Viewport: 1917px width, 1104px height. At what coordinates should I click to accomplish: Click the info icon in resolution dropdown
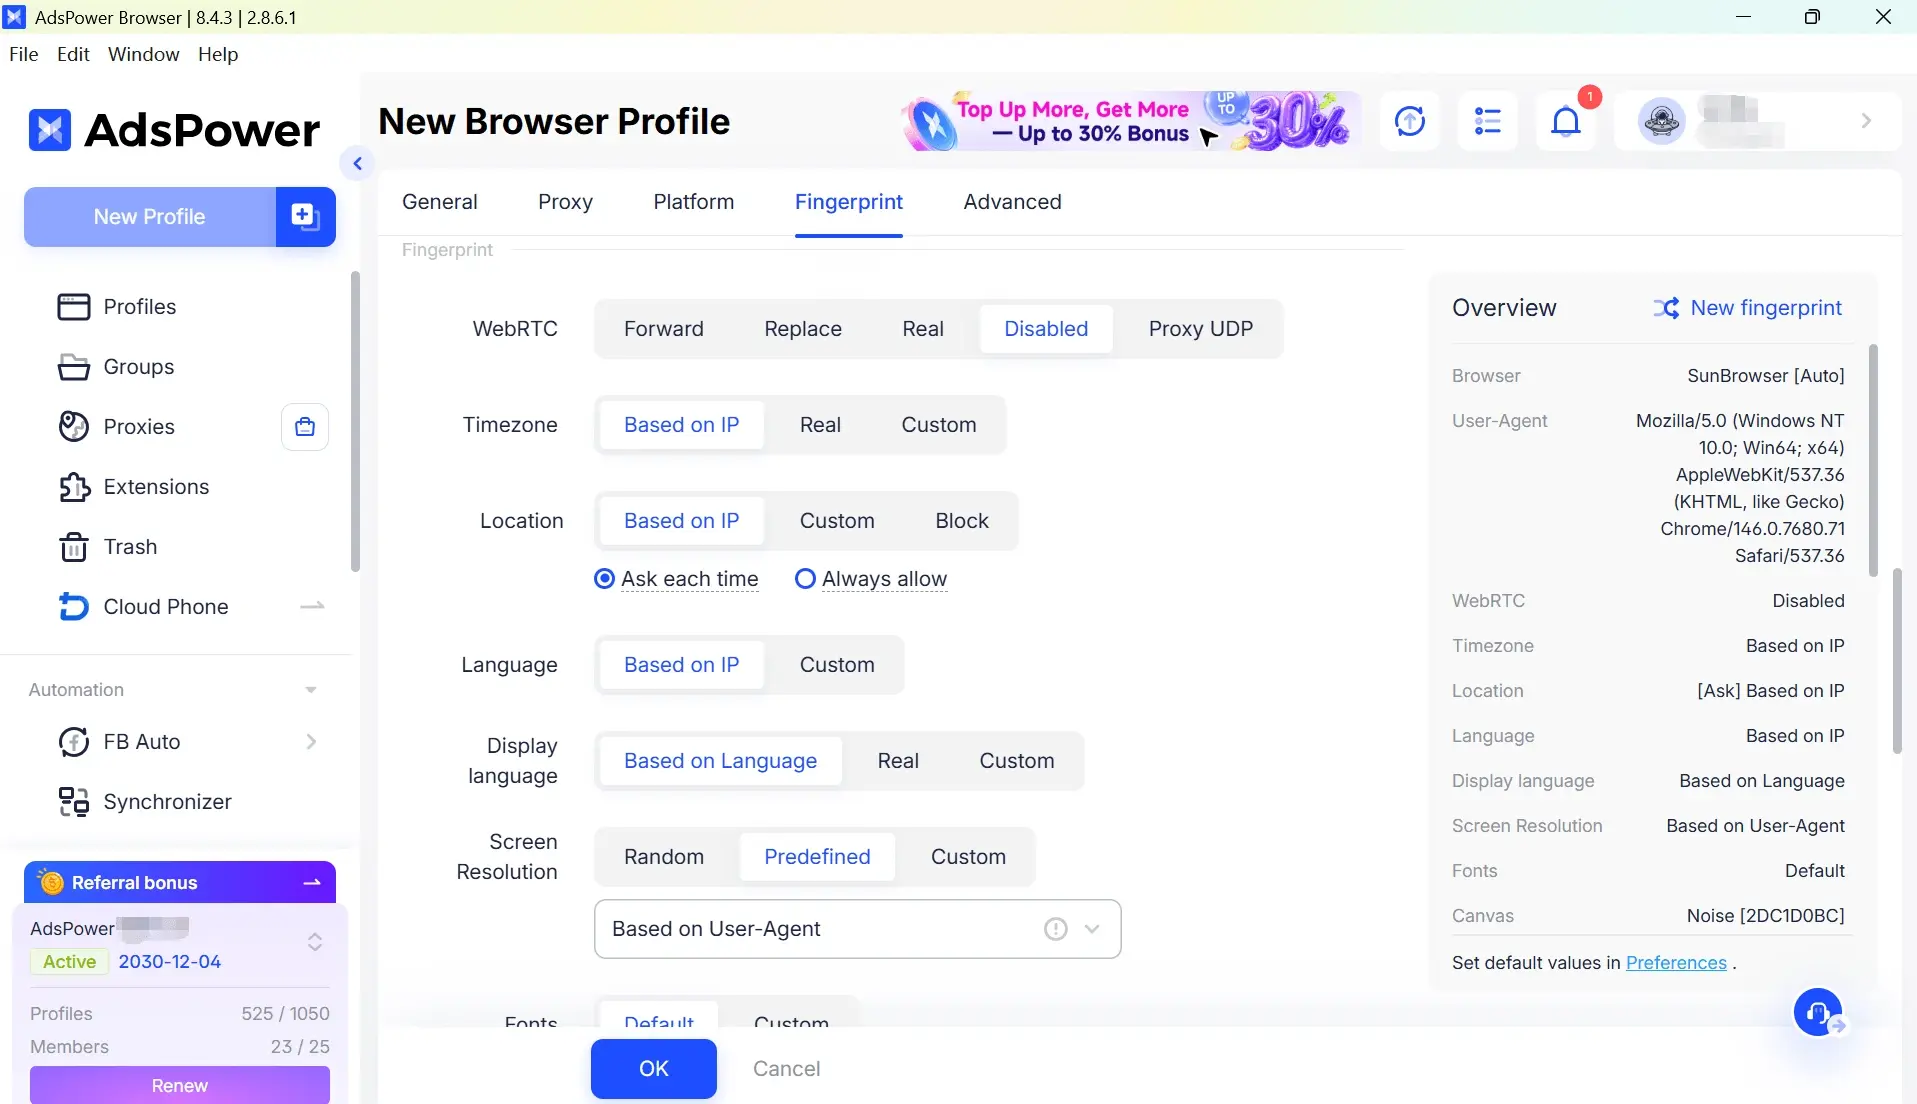point(1055,929)
